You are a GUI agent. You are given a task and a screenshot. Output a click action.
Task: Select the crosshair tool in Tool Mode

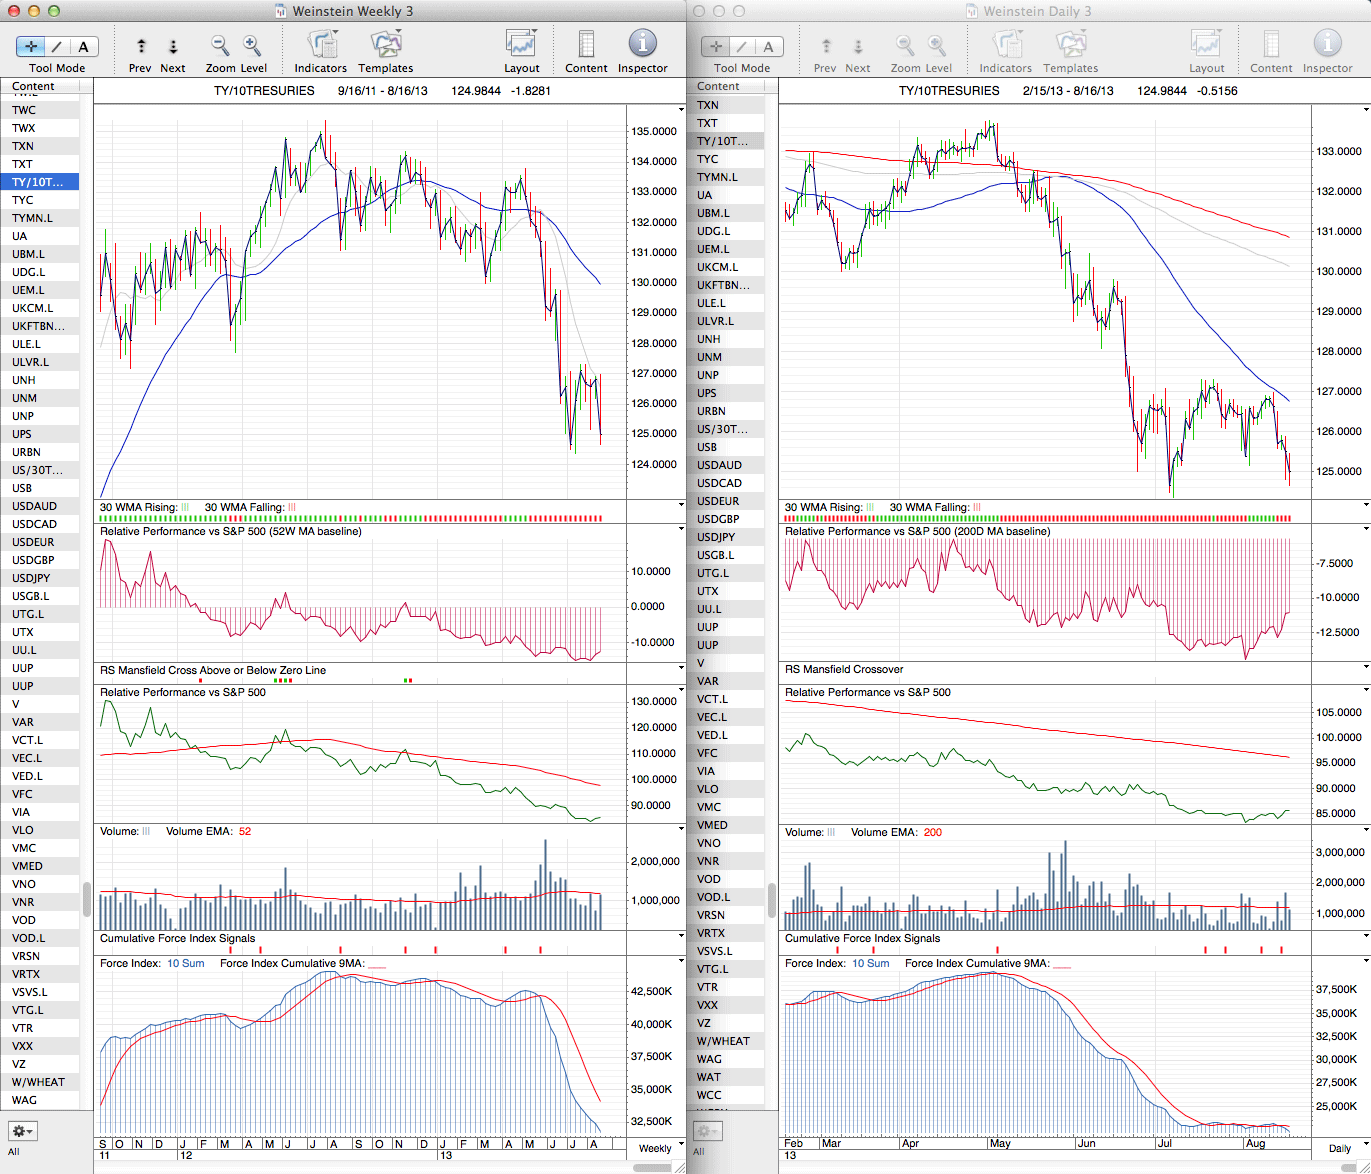[31, 46]
